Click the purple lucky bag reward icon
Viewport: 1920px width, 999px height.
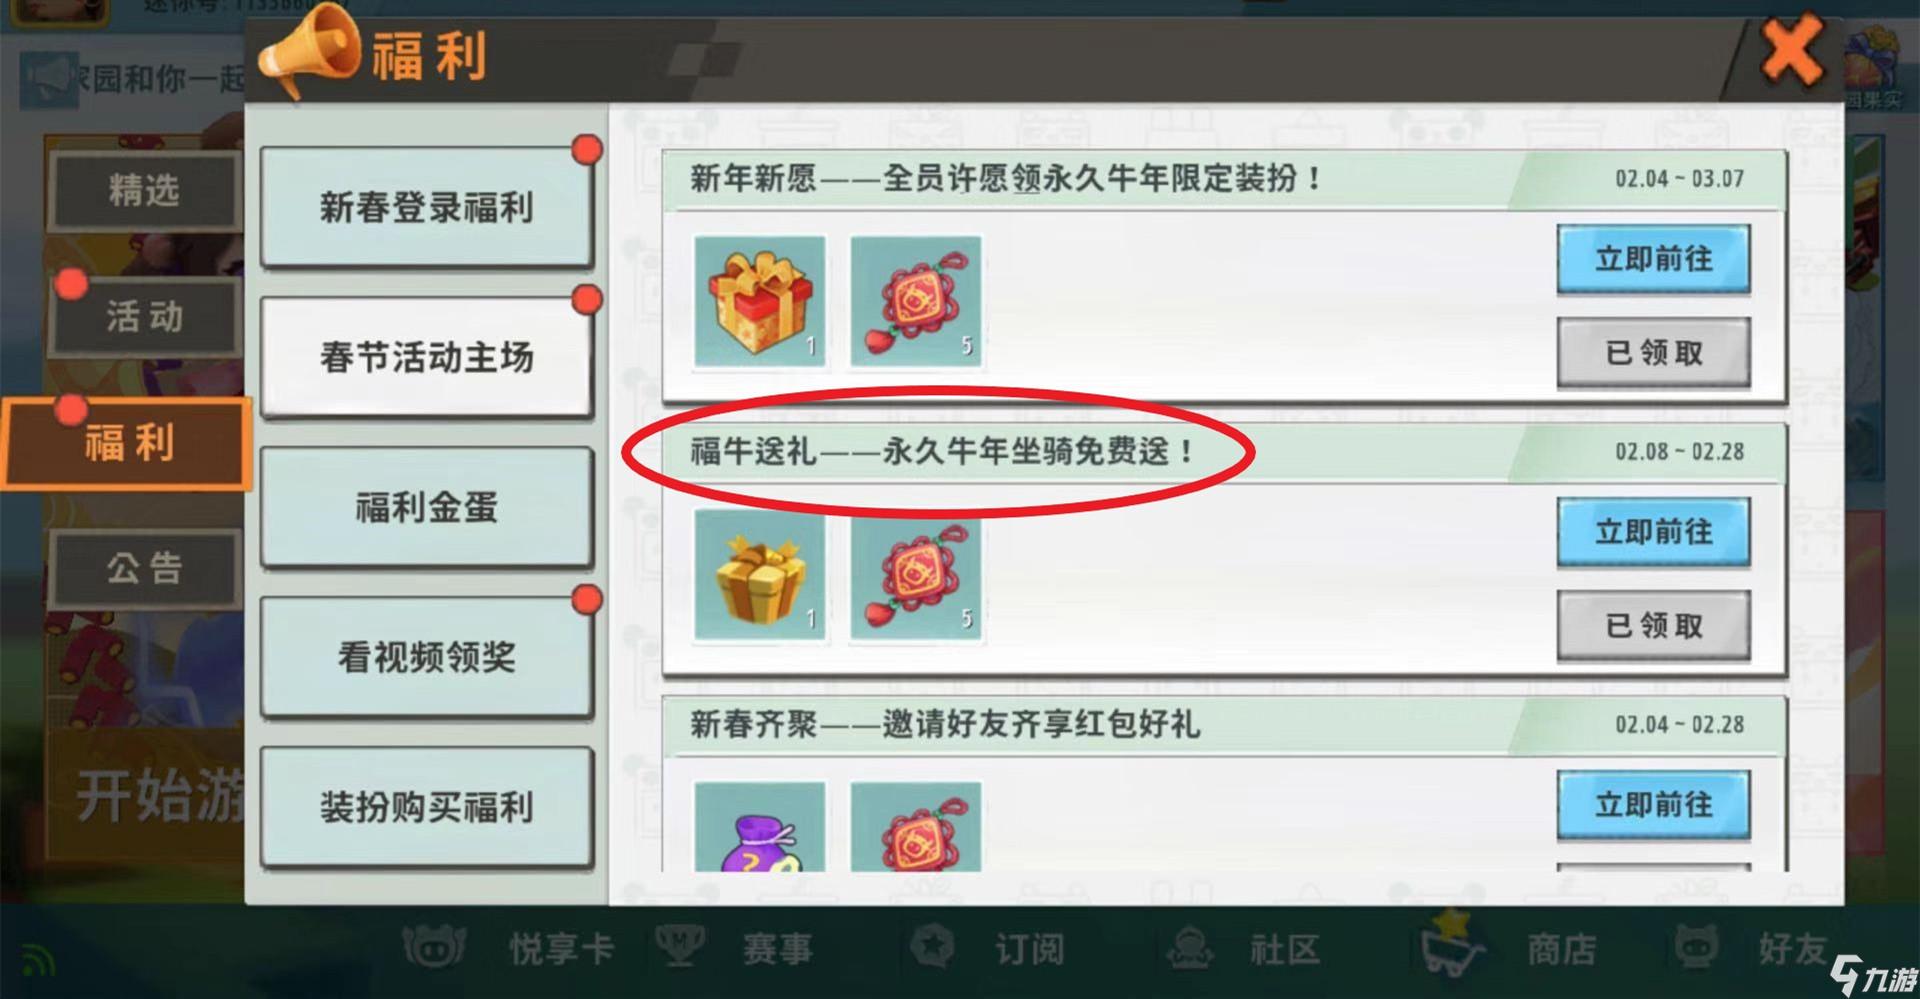[760, 826]
